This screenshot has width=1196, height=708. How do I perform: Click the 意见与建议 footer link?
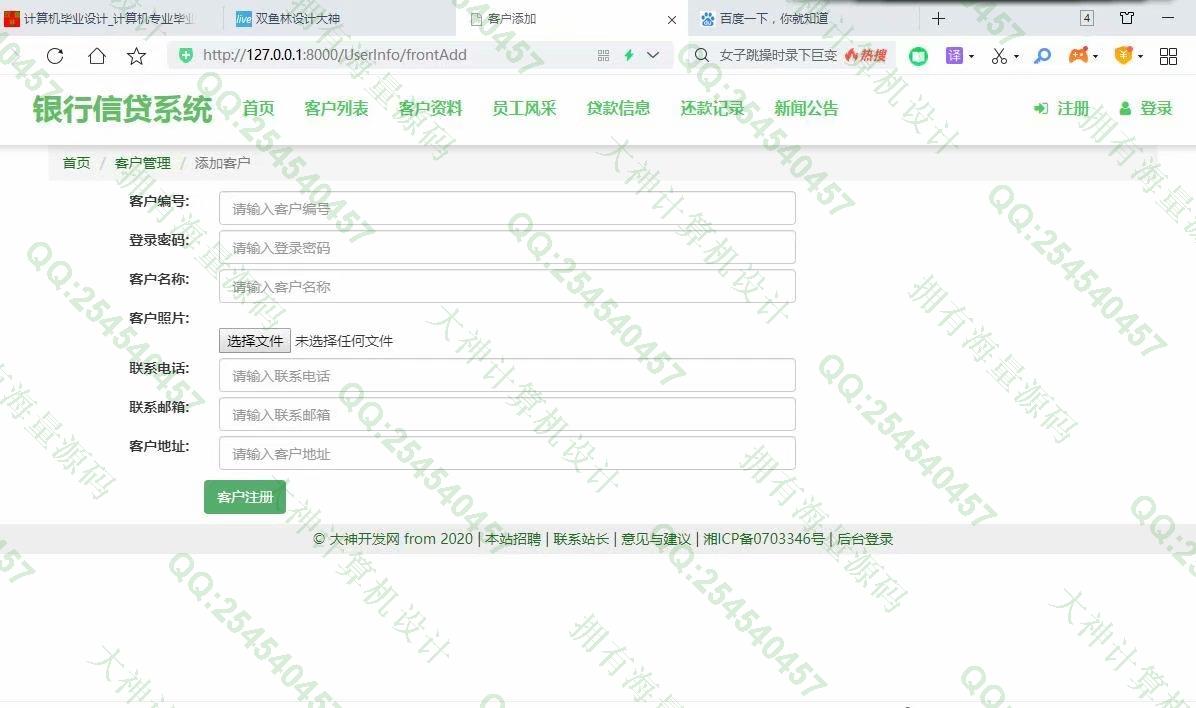[656, 539]
